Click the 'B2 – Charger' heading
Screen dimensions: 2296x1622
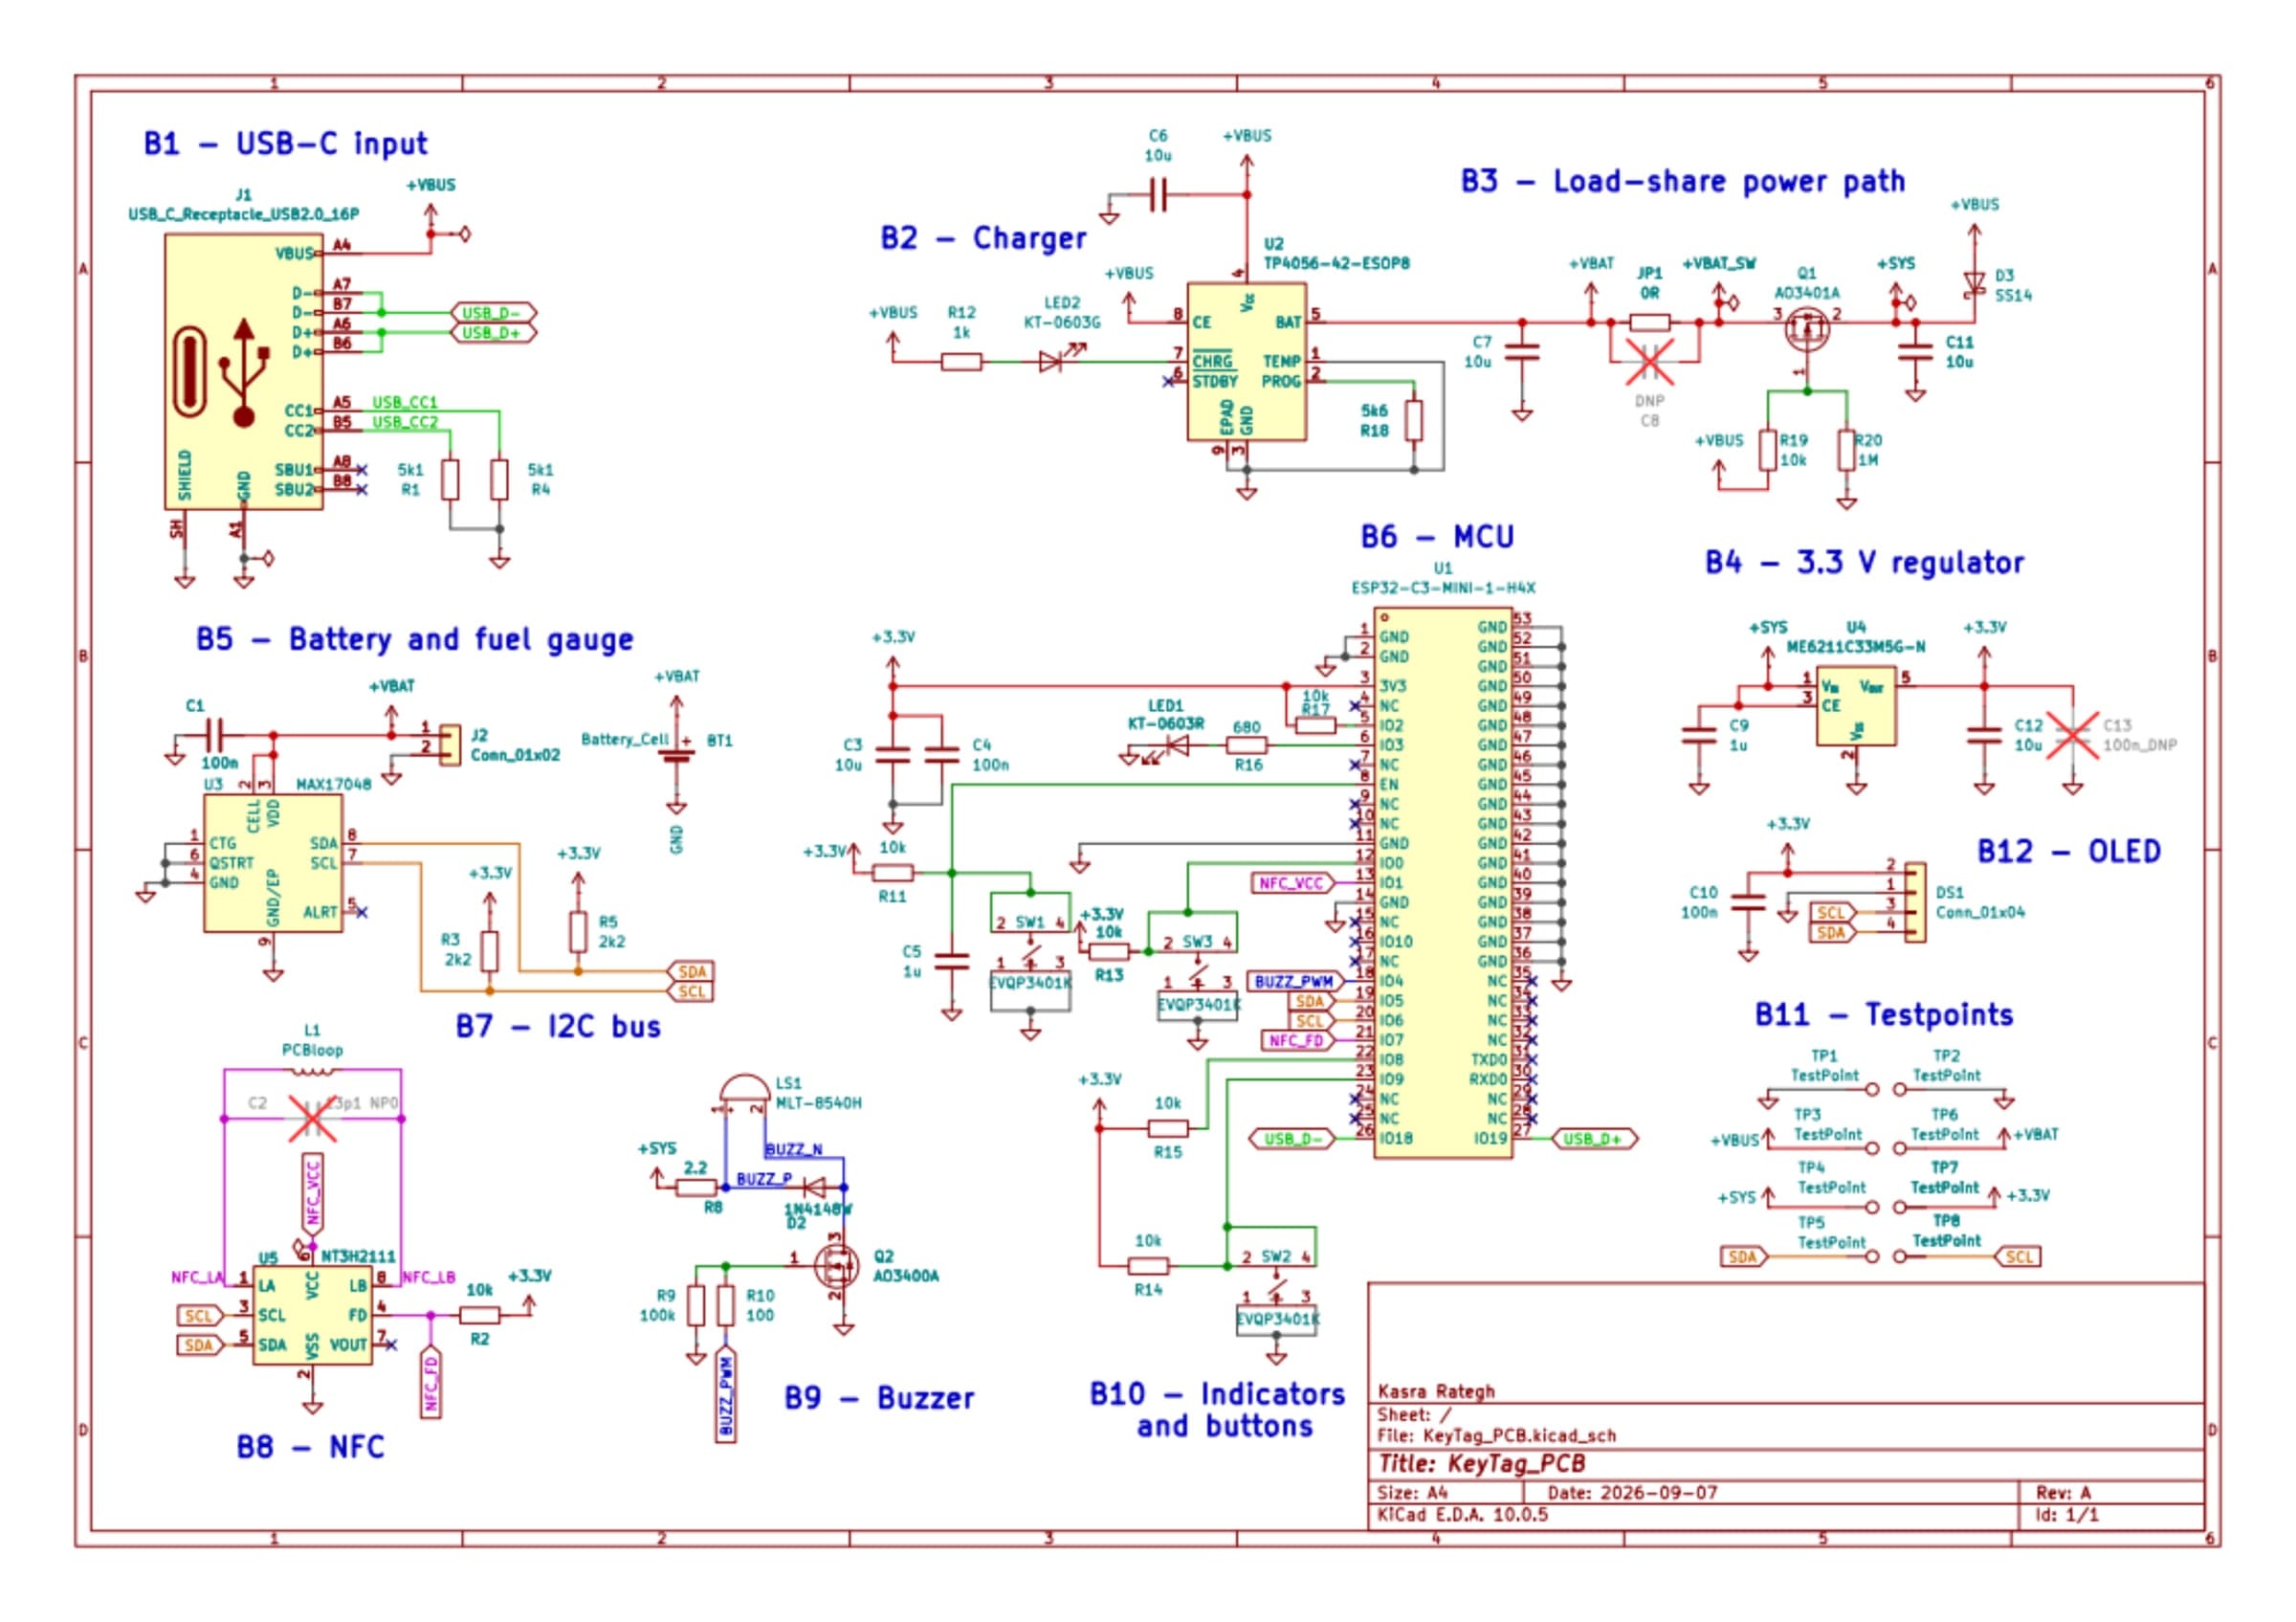[983, 239]
